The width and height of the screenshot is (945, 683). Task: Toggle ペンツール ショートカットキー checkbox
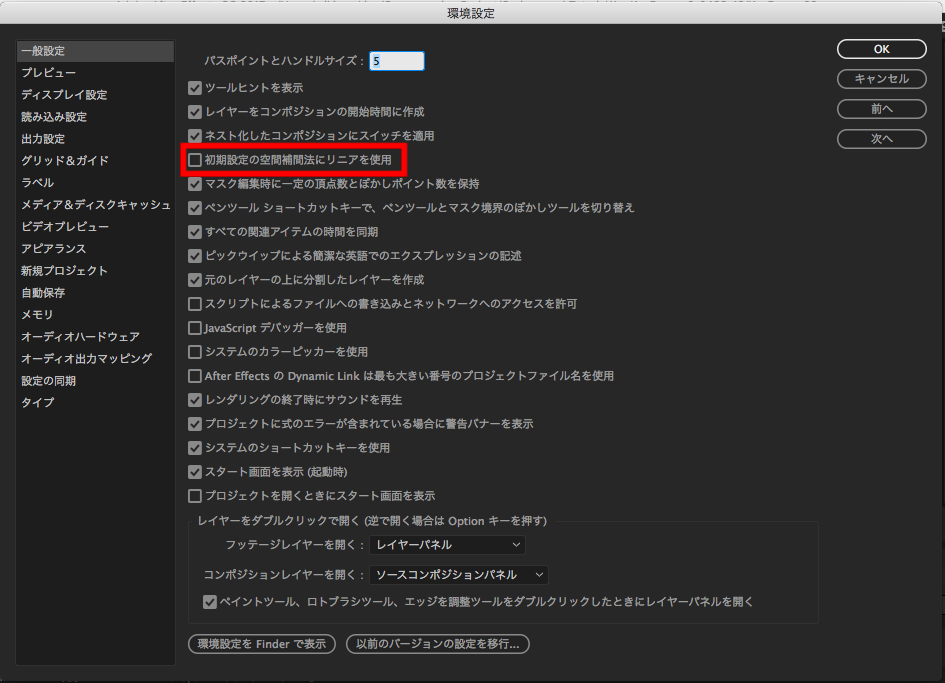(x=195, y=208)
